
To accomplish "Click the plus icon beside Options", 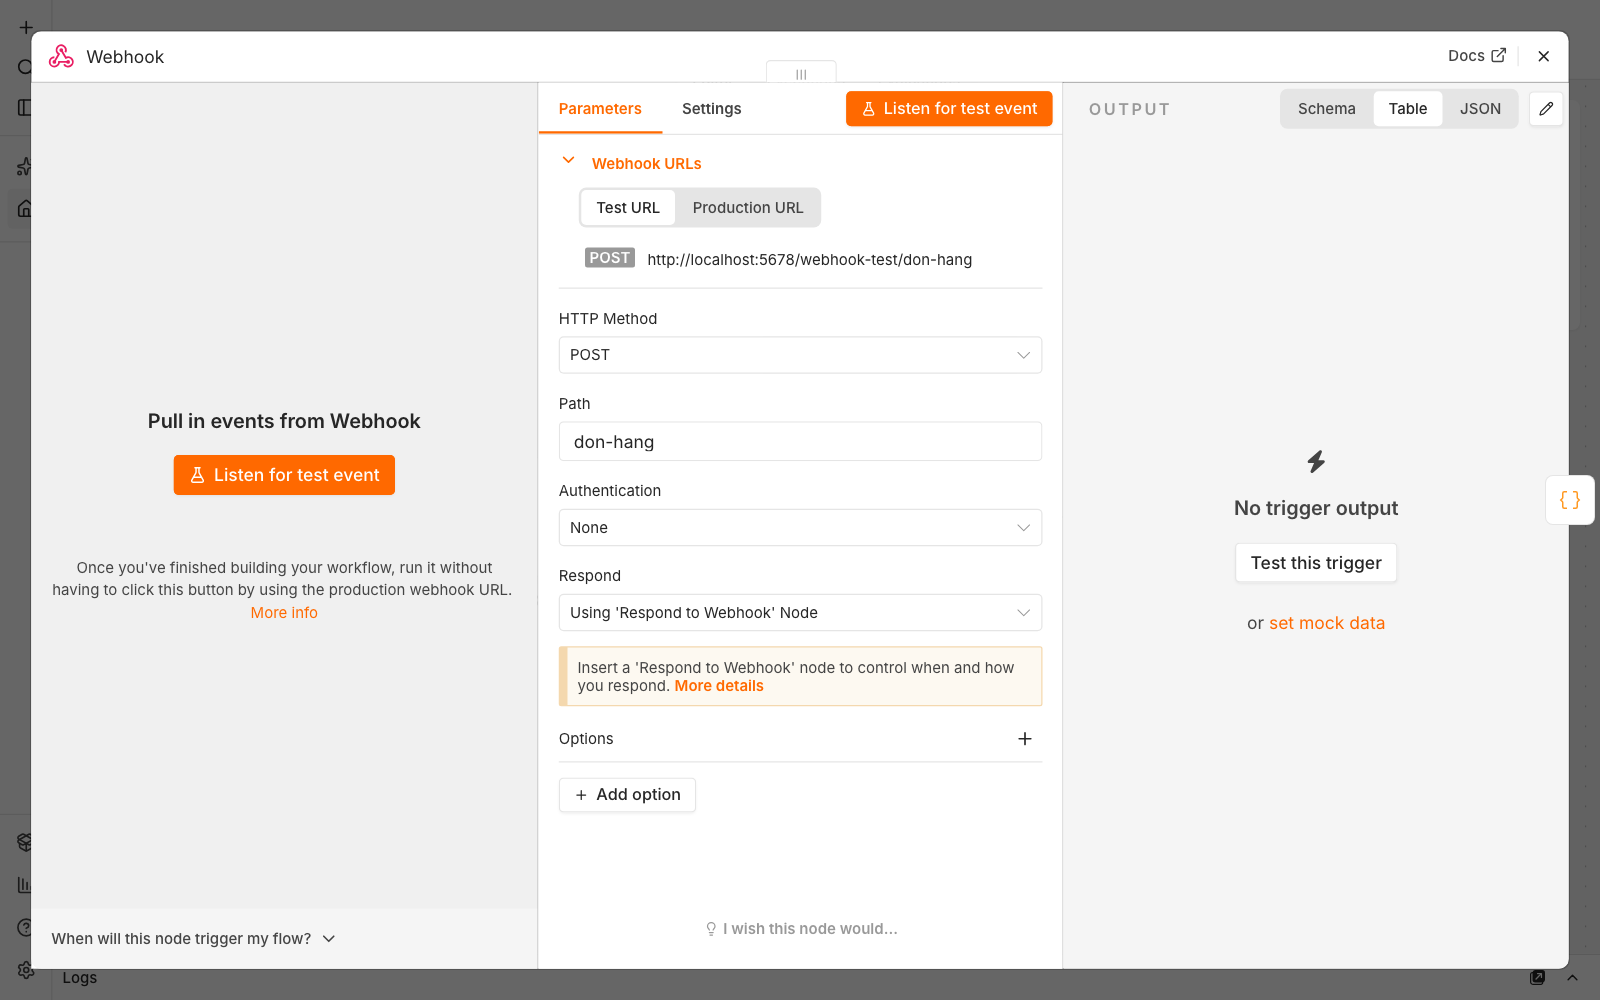I will (x=1024, y=739).
